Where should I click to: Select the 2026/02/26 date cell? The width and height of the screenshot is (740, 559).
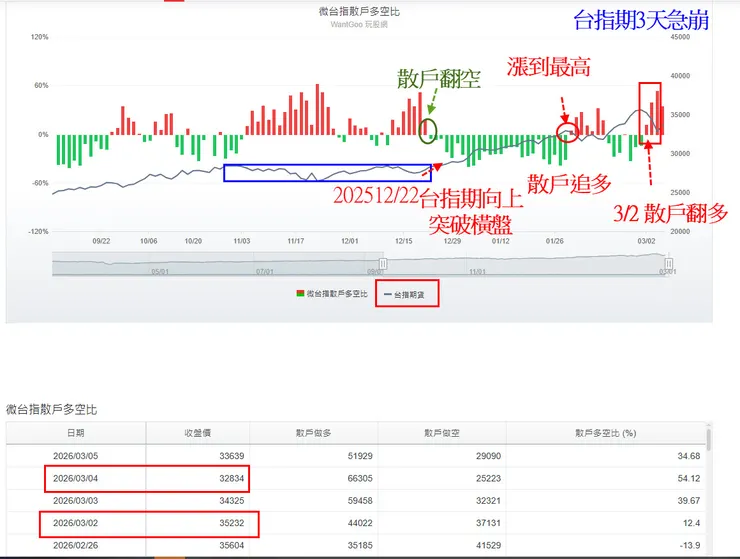click(x=76, y=545)
